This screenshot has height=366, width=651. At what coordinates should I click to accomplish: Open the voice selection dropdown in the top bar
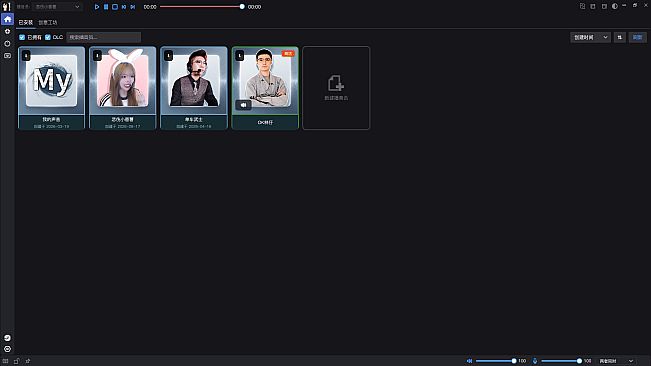57,7
